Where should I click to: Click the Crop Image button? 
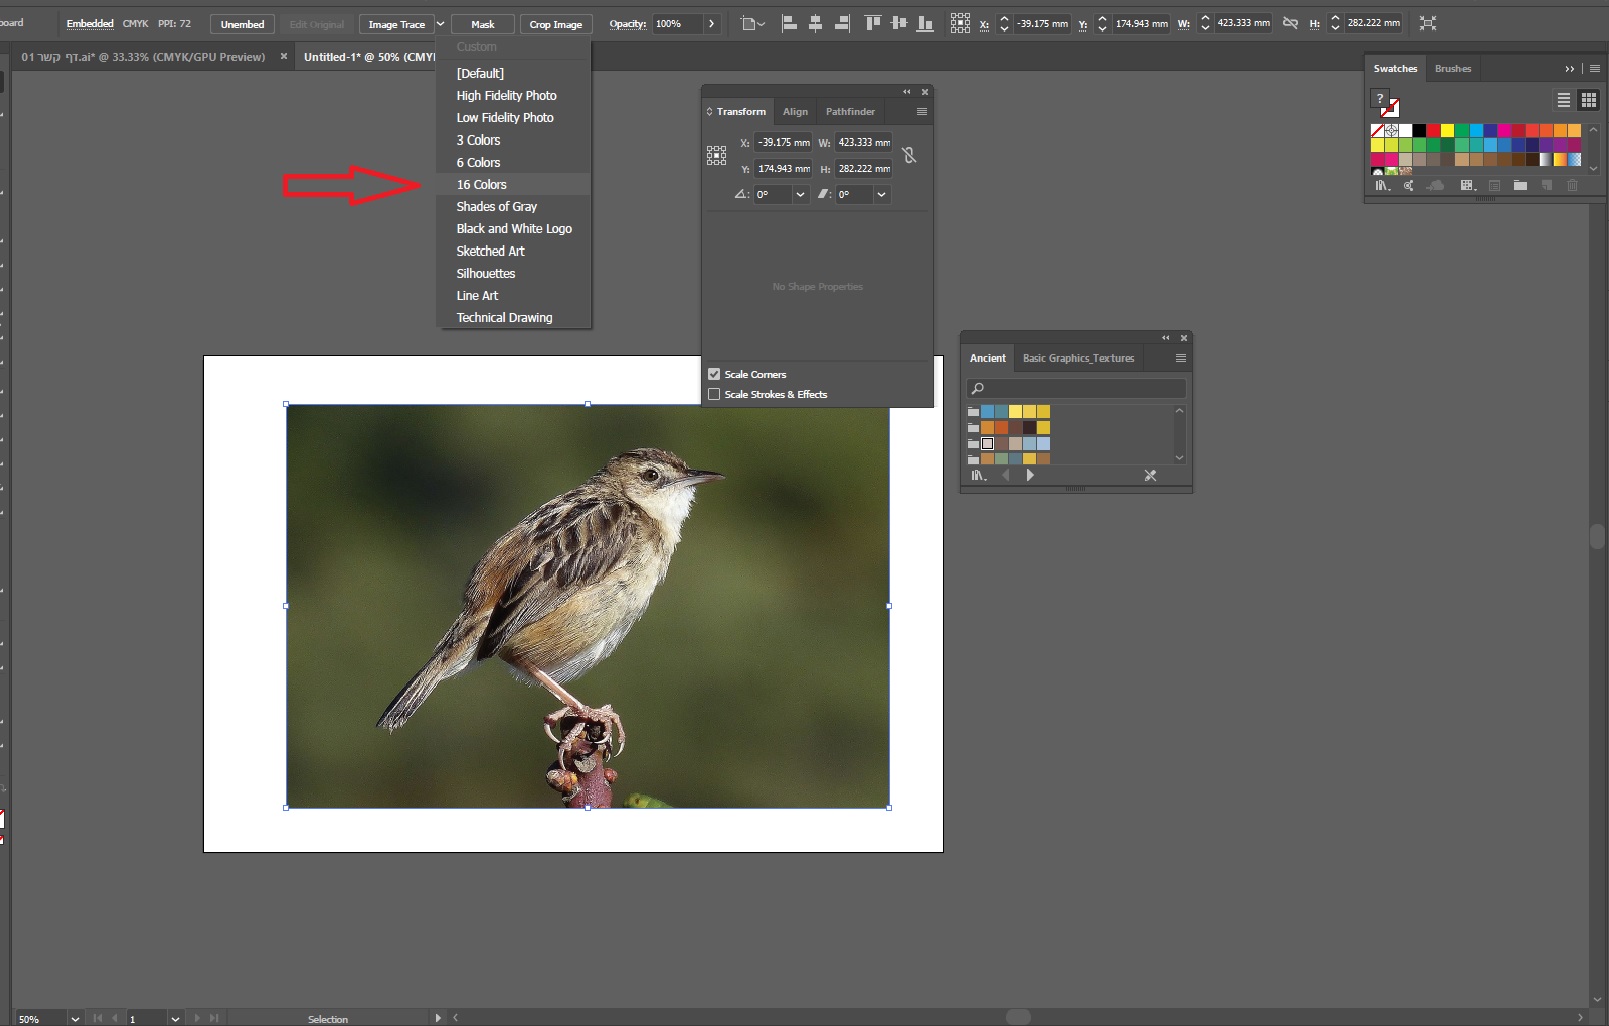coord(555,24)
